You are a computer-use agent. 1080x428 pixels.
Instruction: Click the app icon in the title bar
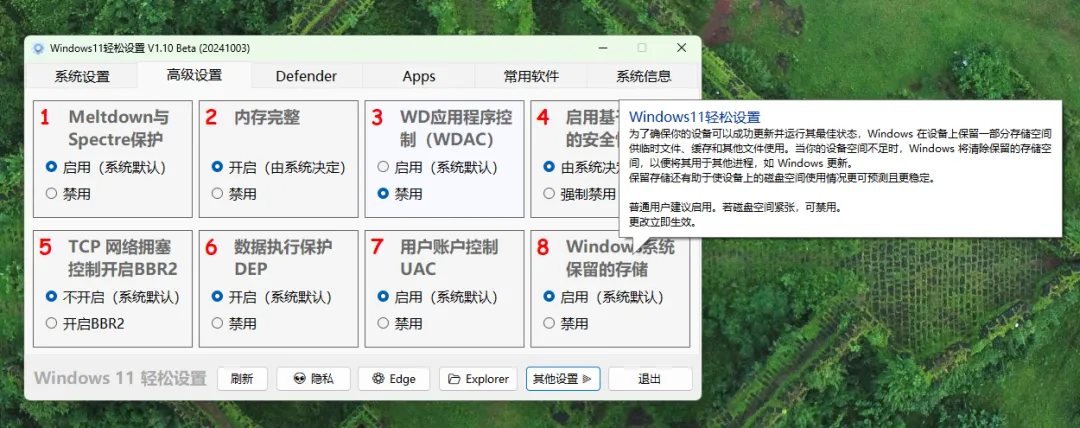(38, 48)
